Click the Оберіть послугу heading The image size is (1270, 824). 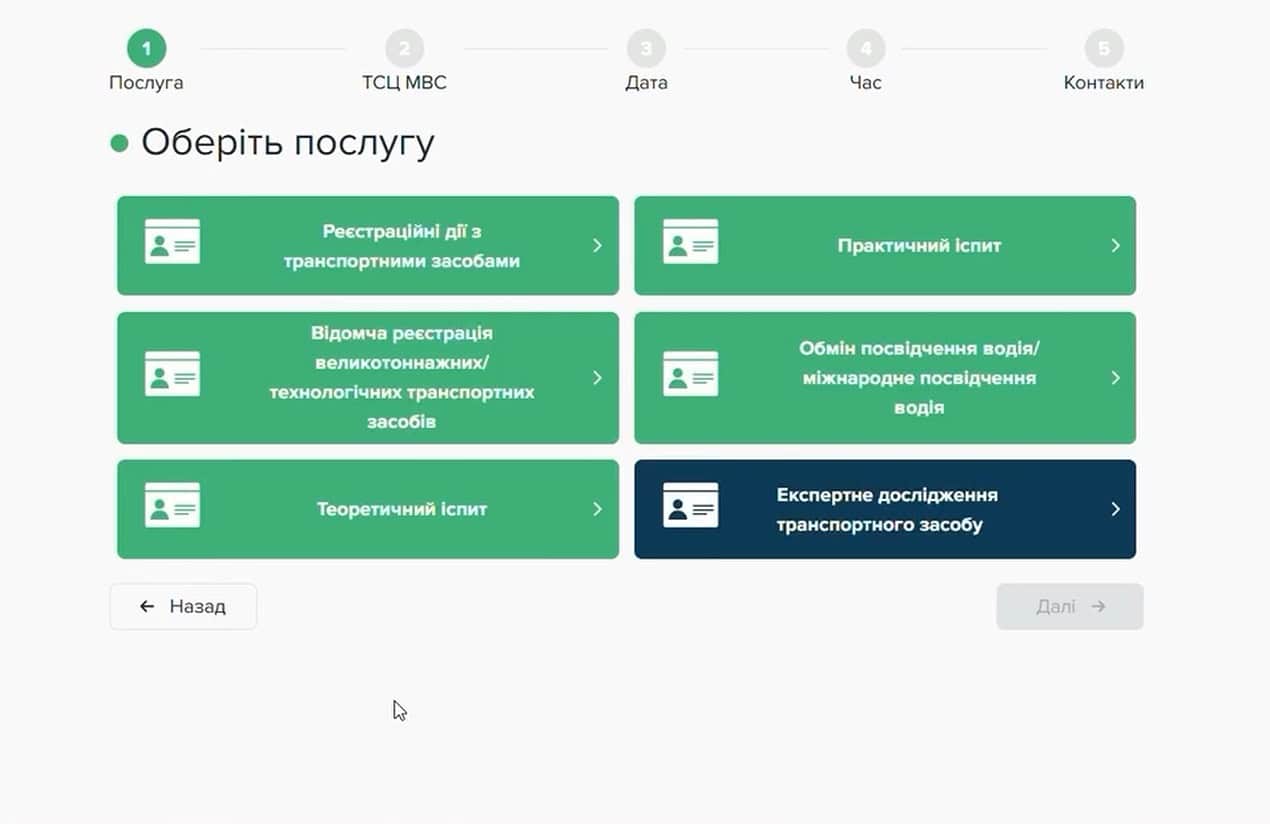click(287, 143)
